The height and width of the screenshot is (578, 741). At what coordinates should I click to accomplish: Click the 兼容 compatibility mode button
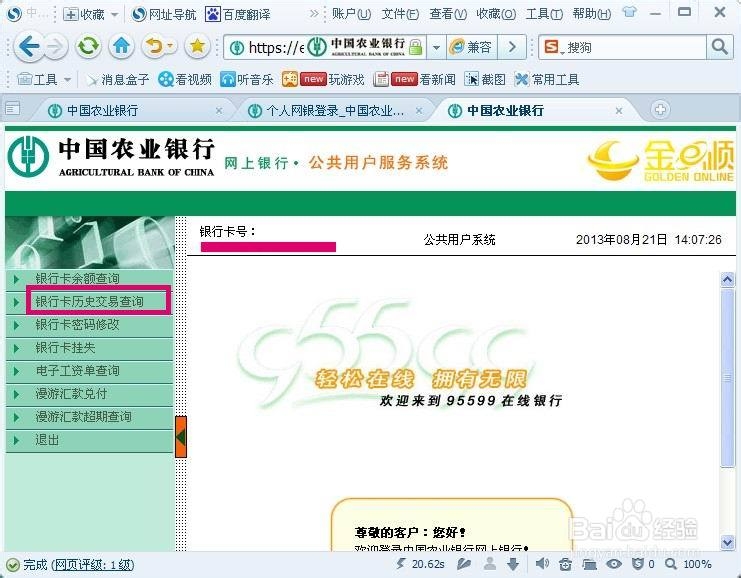click(x=471, y=47)
